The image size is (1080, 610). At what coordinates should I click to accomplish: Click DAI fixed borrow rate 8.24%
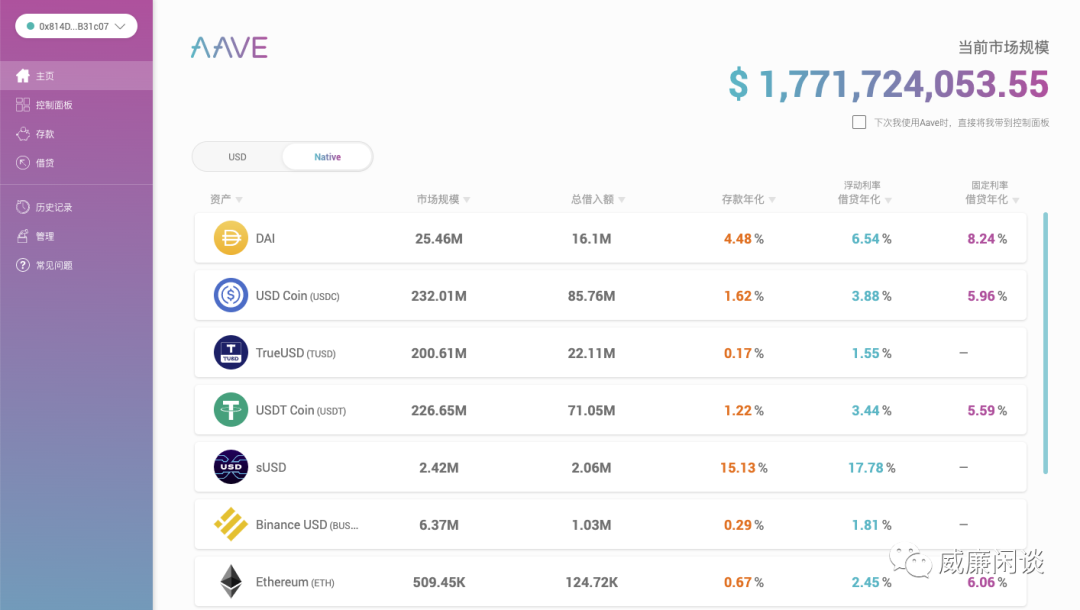point(987,239)
